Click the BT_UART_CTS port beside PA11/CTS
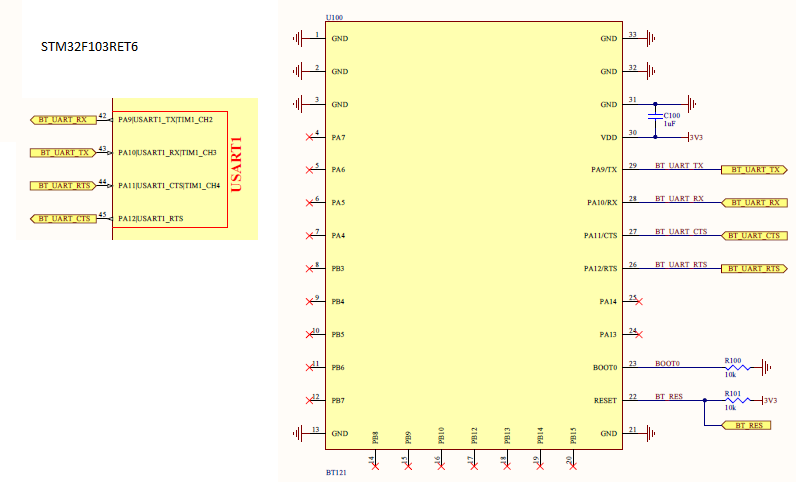Viewport: 796px width, 482px height. pos(754,236)
